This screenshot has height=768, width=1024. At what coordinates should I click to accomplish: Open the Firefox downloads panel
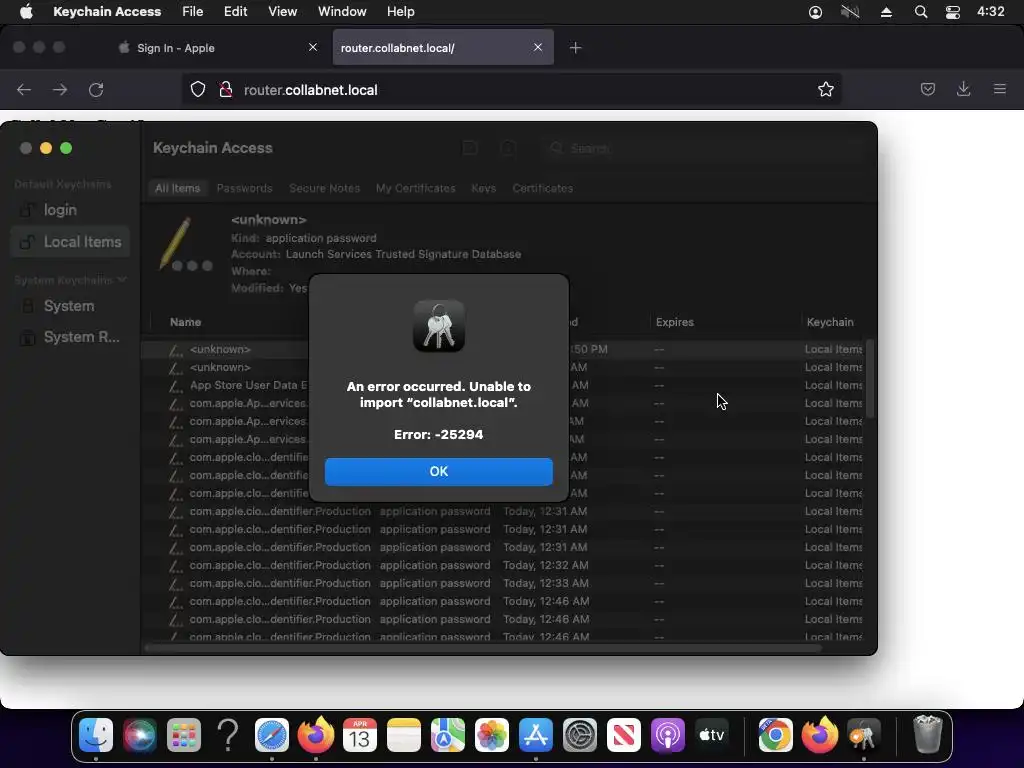[x=963, y=89]
